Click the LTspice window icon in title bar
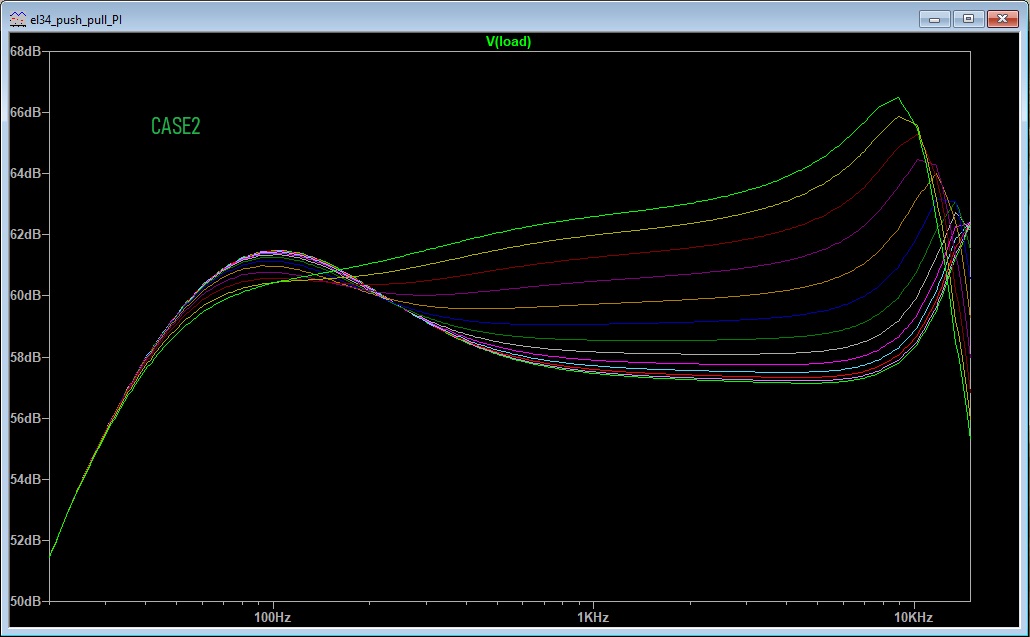The width and height of the screenshot is (1030, 637). pyautogui.click(x=18, y=19)
